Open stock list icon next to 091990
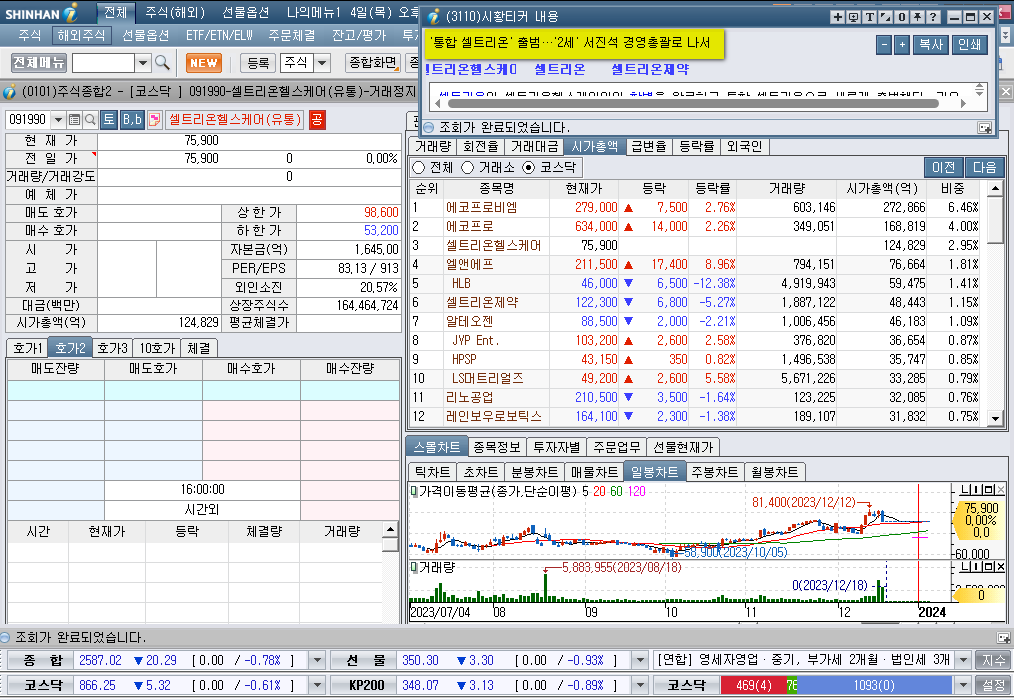Image resolution: width=1014 pixels, height=700 pixels. pyautogui.click(x=74, y=120)
